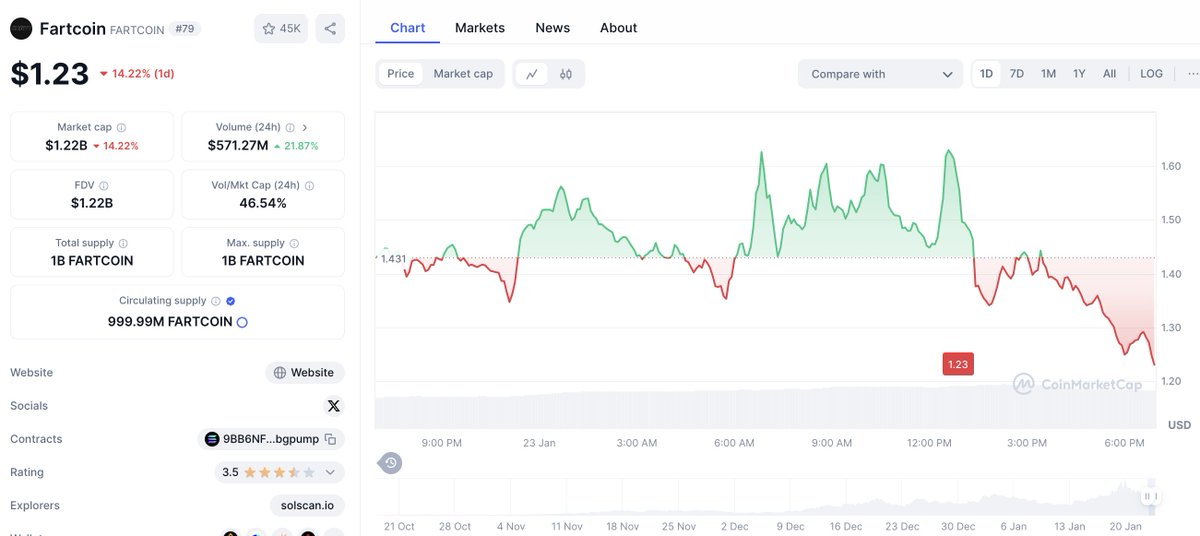Image resolution: width=1200 pixels, height=536 pixels.
Task: Click the 1.23 current price label on chart
Action: click(x=958, y=364)
